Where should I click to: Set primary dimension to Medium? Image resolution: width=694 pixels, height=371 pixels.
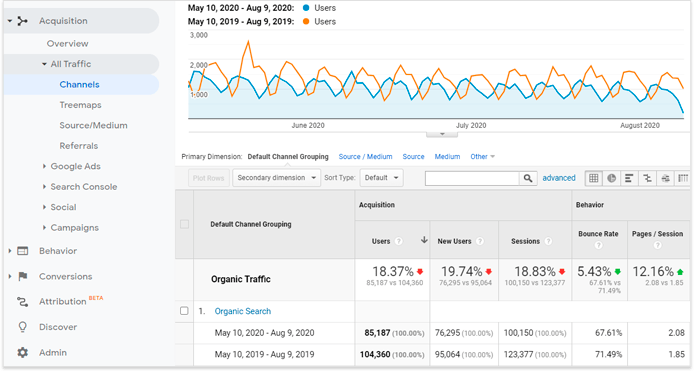click(447, 157)
